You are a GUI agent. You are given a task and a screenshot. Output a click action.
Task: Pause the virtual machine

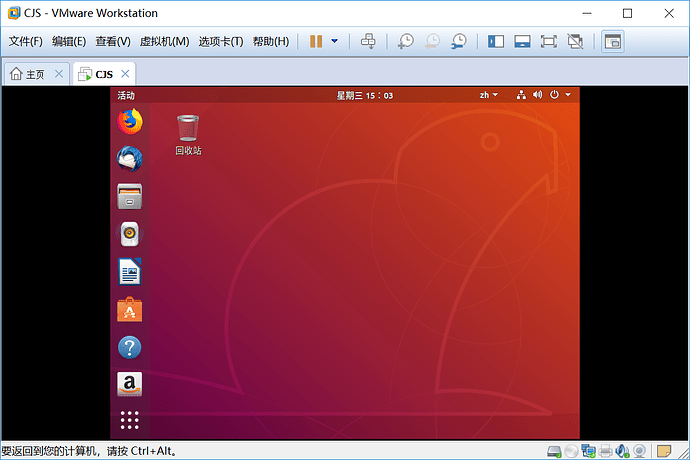tap(316, 41)
